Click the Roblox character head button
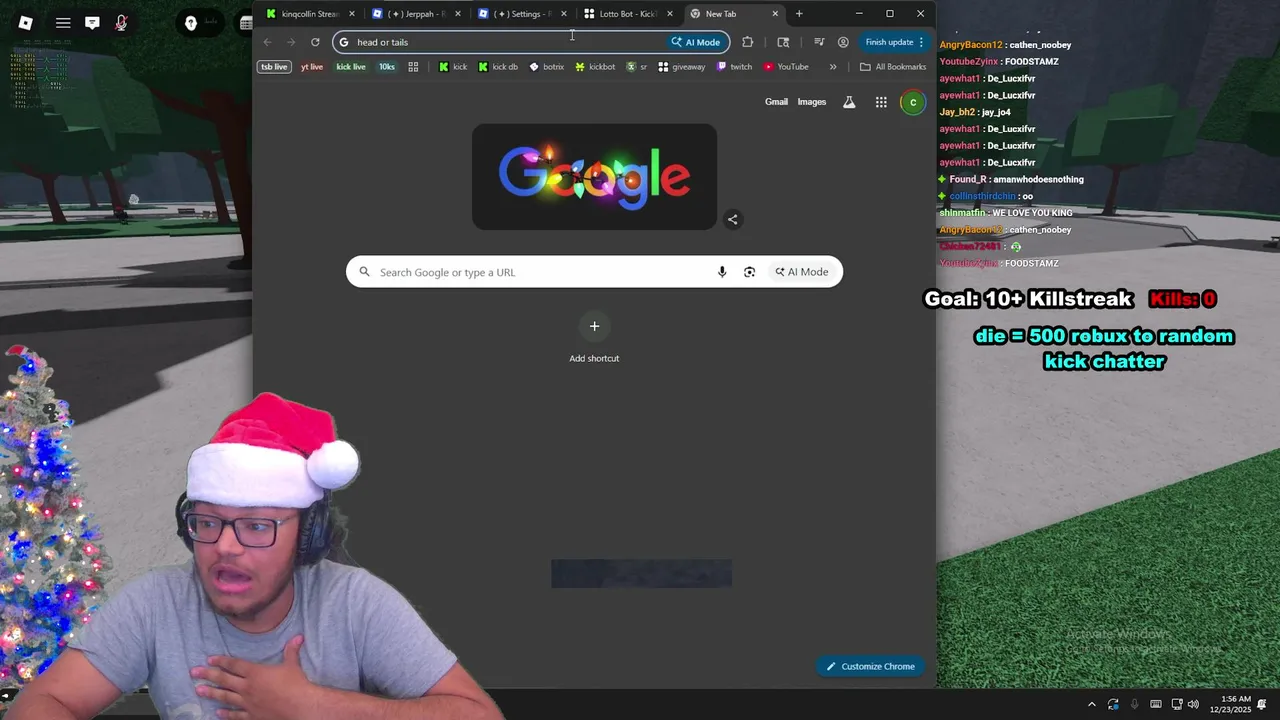This screenshot has height=720, width=1280. [x=191, y=22]
